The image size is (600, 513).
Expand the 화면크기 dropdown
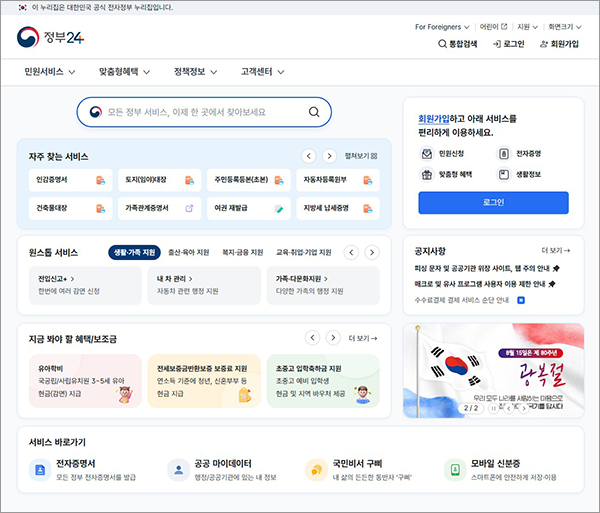[x=564, y=27]
